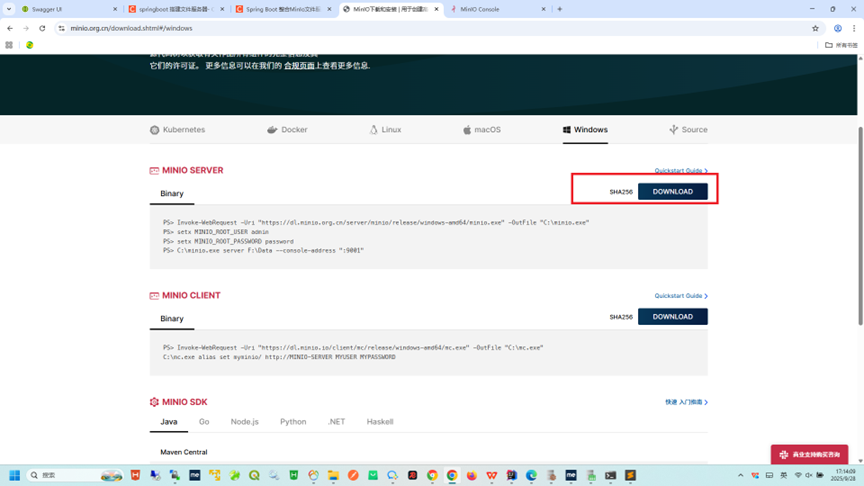864x486 pixels.
Task: Open the Windows Start menu
Action: 15,475
